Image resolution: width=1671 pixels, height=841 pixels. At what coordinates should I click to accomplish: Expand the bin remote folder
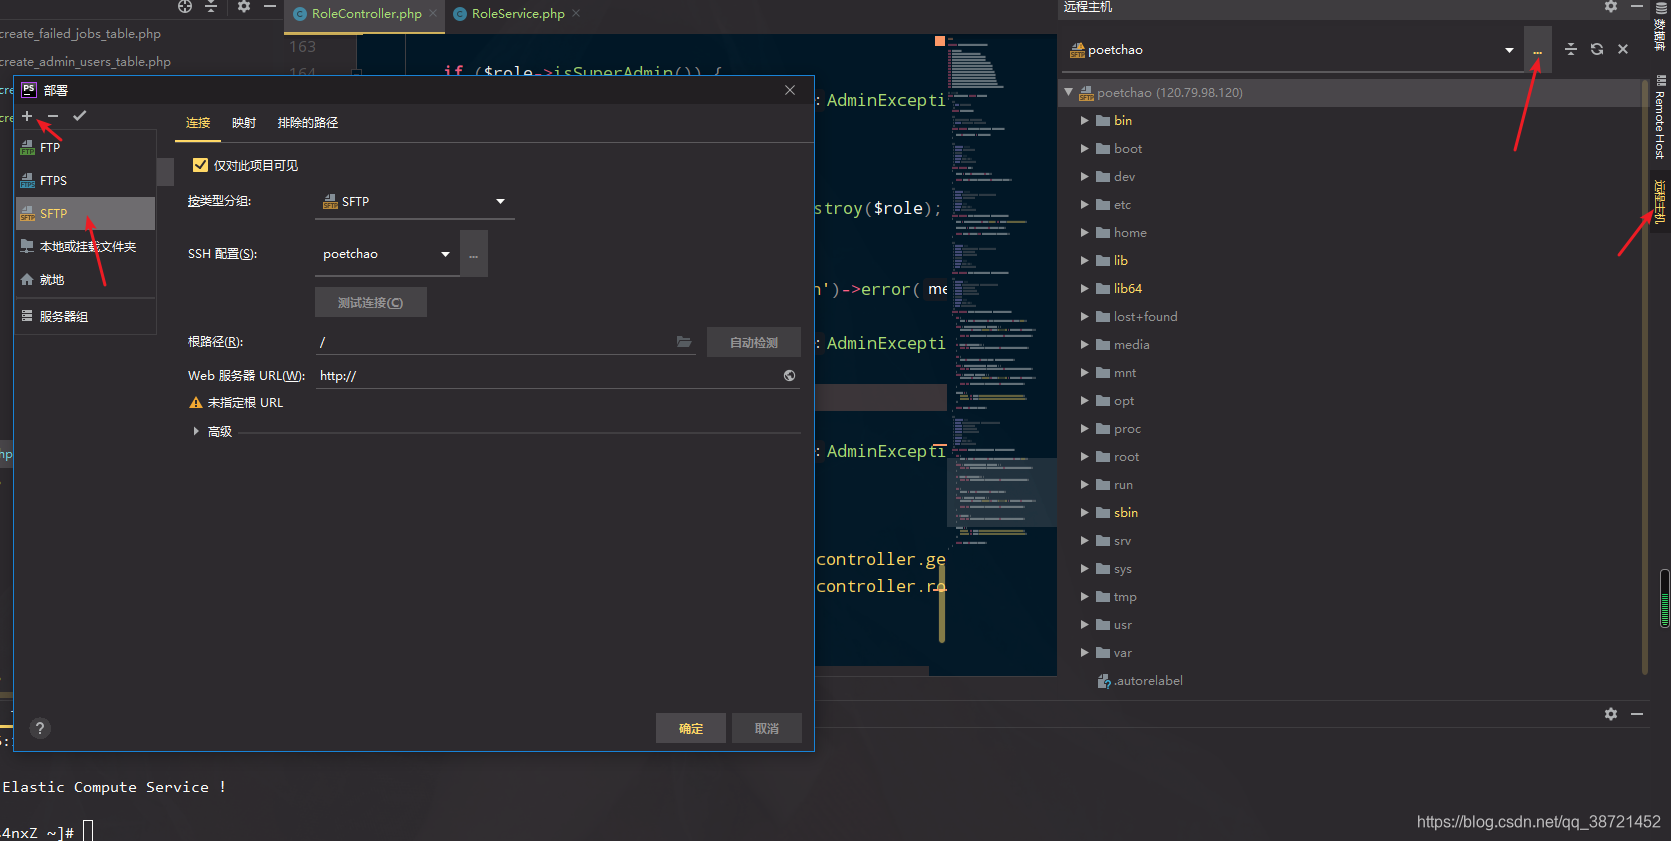click(x=1084, y=120)
